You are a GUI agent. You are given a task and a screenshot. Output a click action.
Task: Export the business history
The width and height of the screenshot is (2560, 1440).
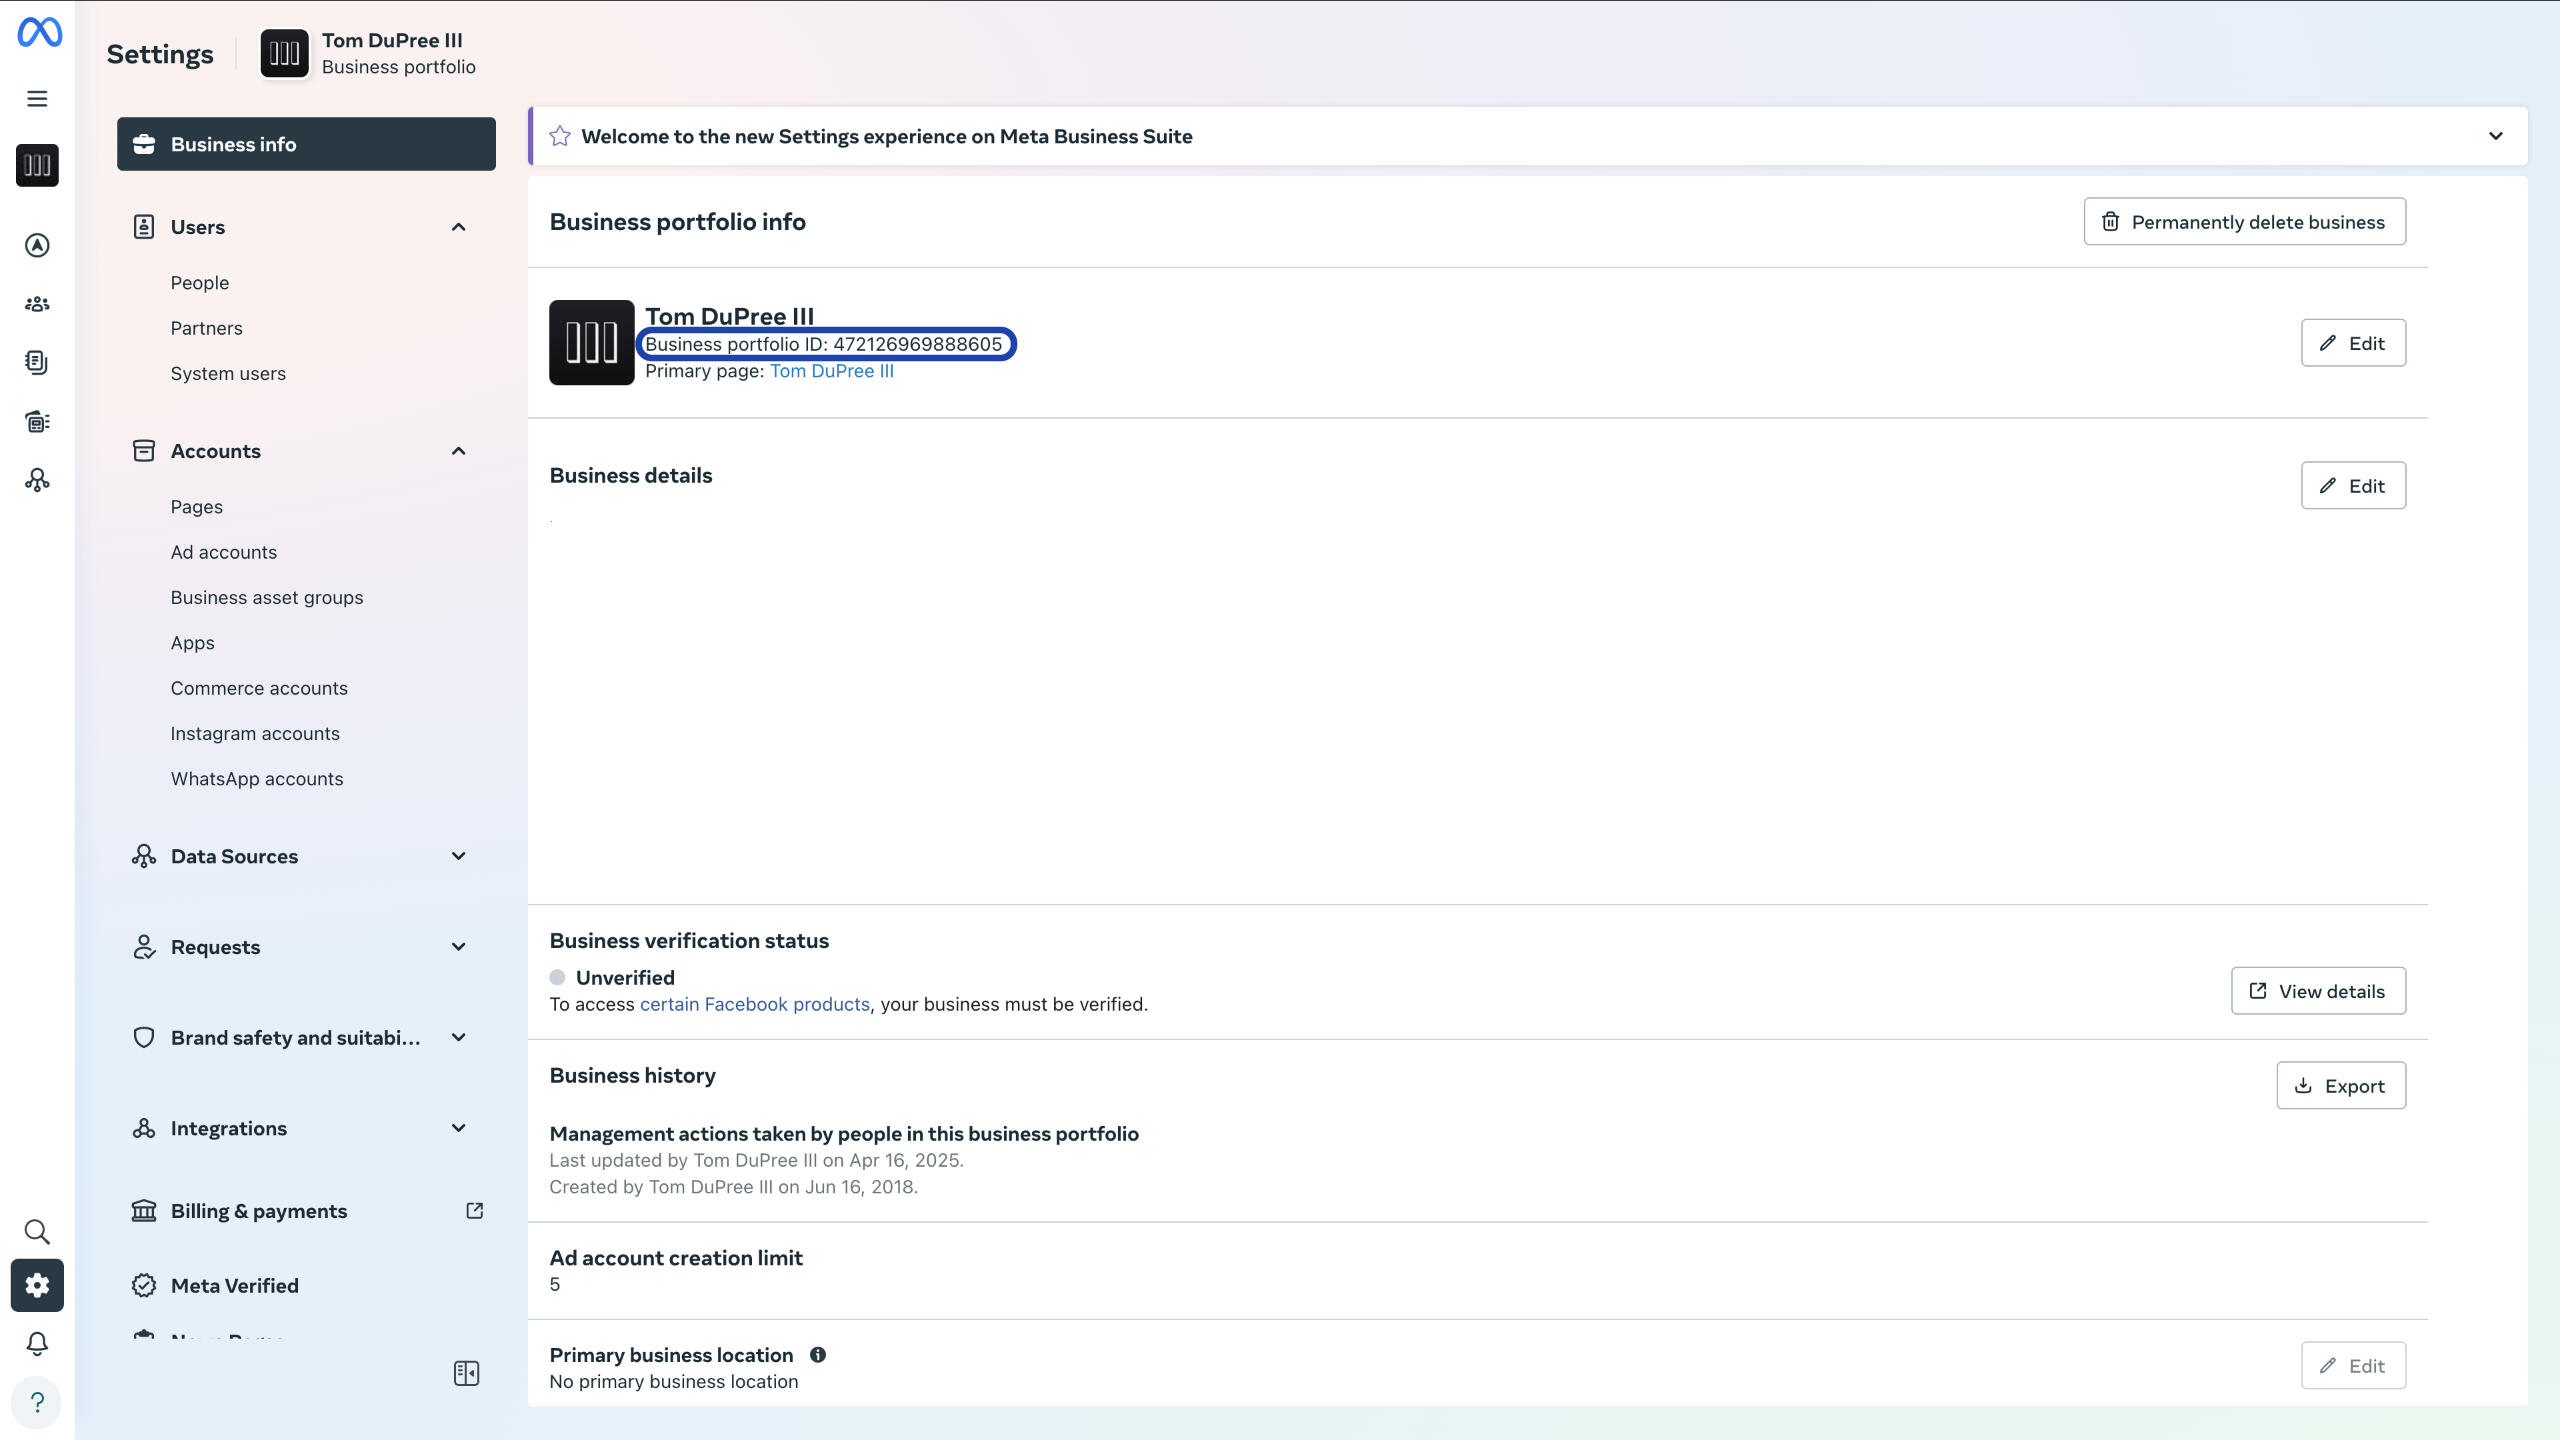click(x=2340, y=1086)
